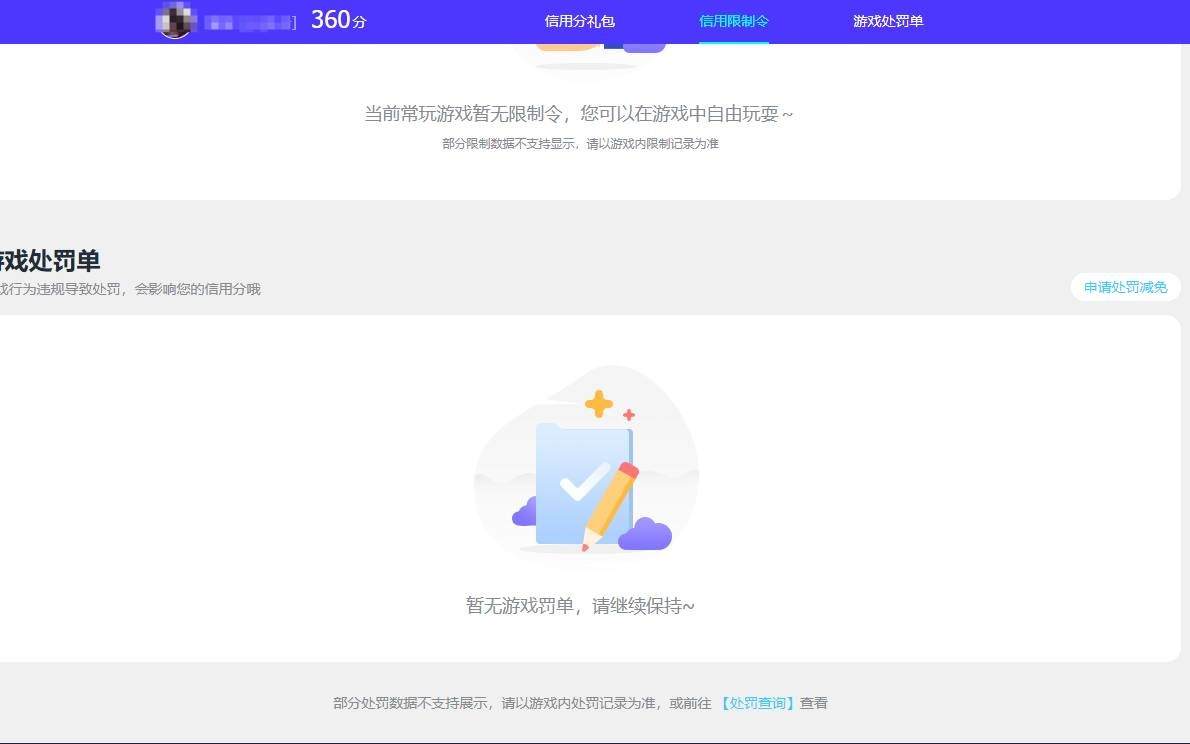Viewport: 1190px width, 744px height.
Task: Click the 部分限制数据不支持显示 note
Action: [580, 143]
